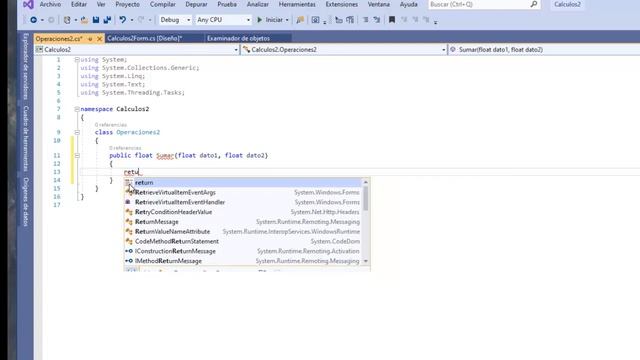Click the pin icon on the Operaciones2.cs tab
The width and height of the screenshot is (640, 360).
tap(90, 39)
